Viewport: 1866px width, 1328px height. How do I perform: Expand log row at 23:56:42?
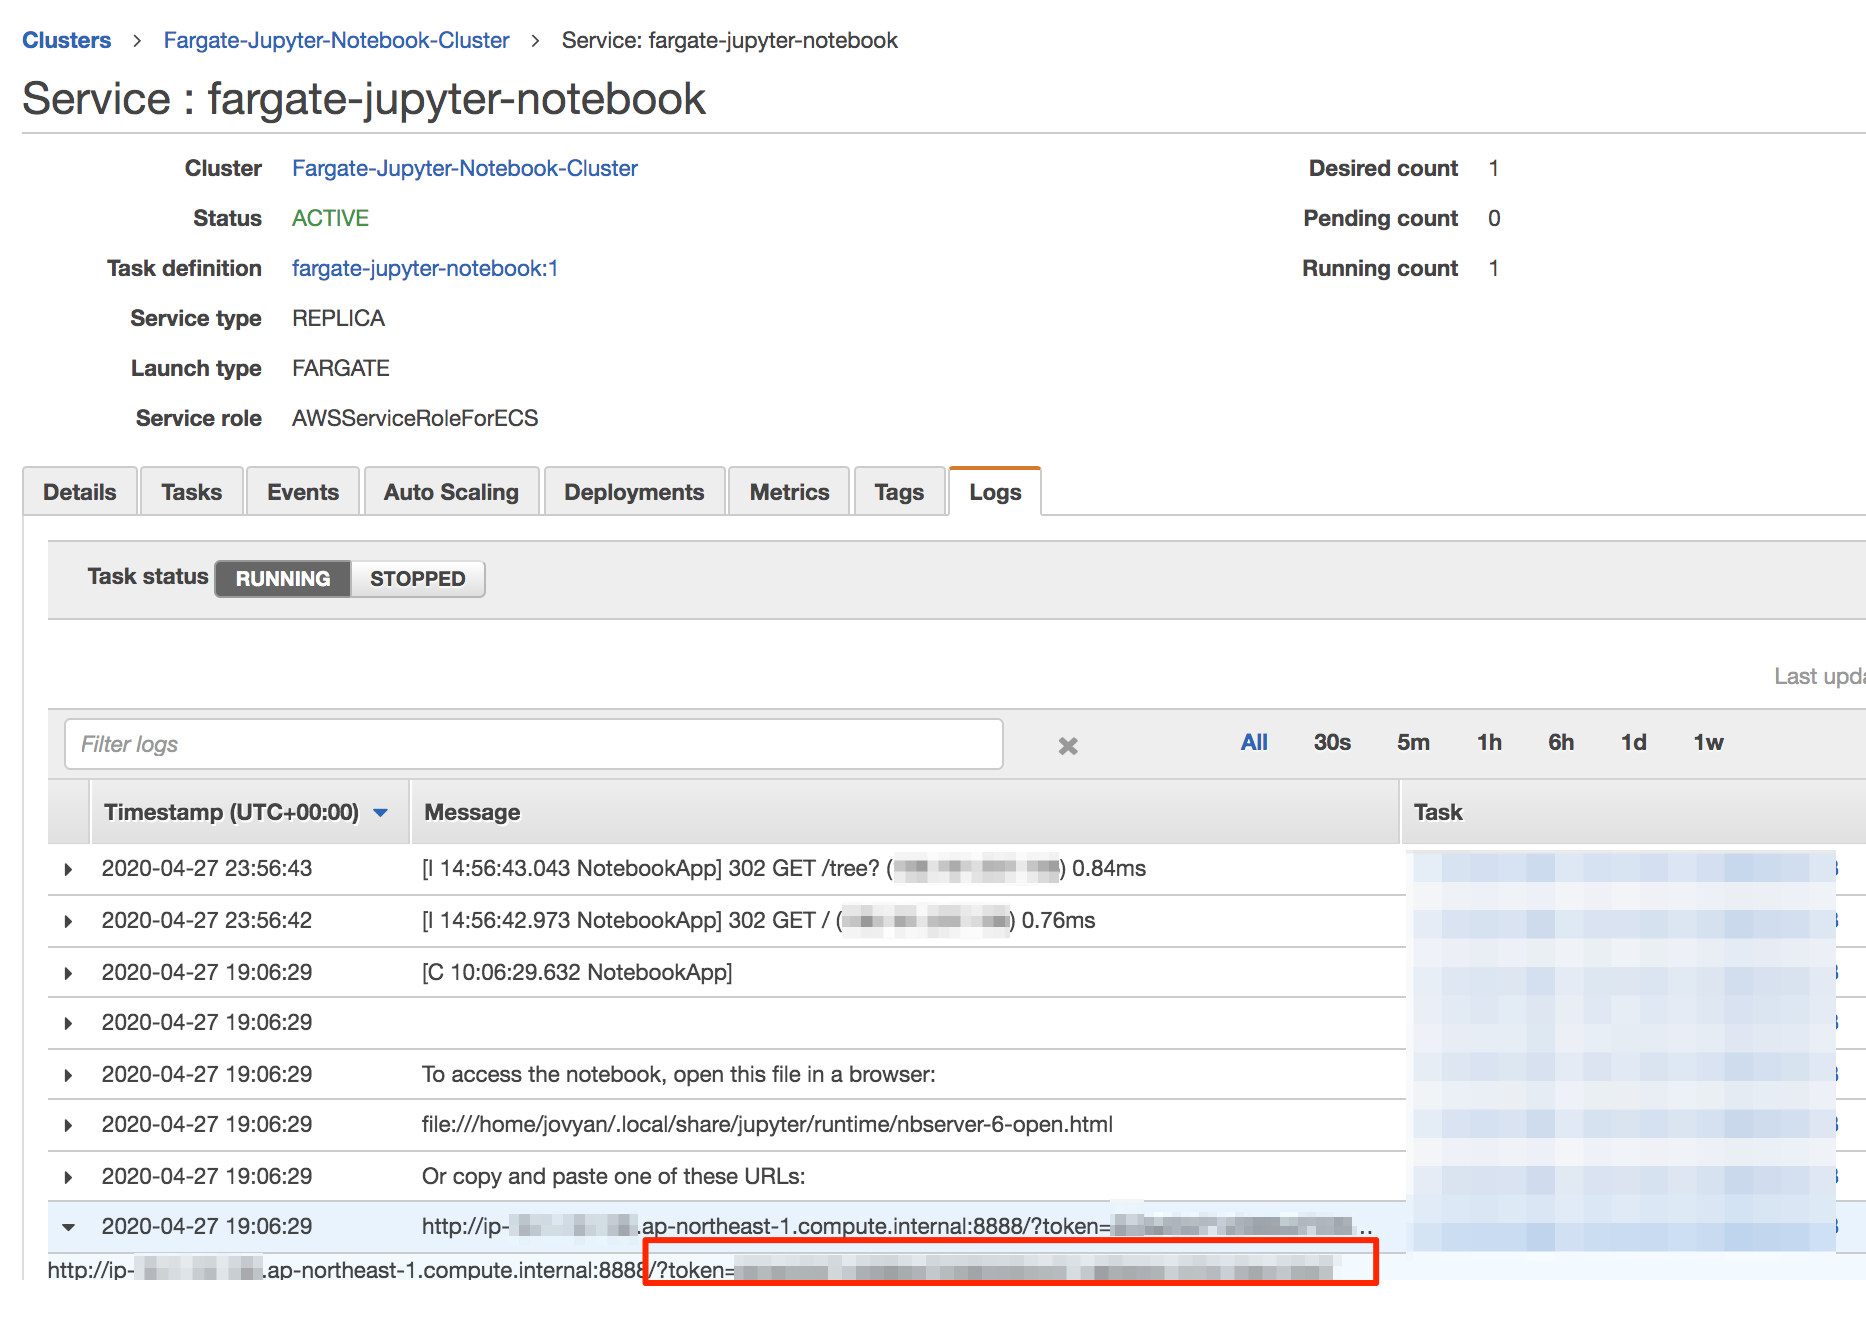click(x=68, y=921)
